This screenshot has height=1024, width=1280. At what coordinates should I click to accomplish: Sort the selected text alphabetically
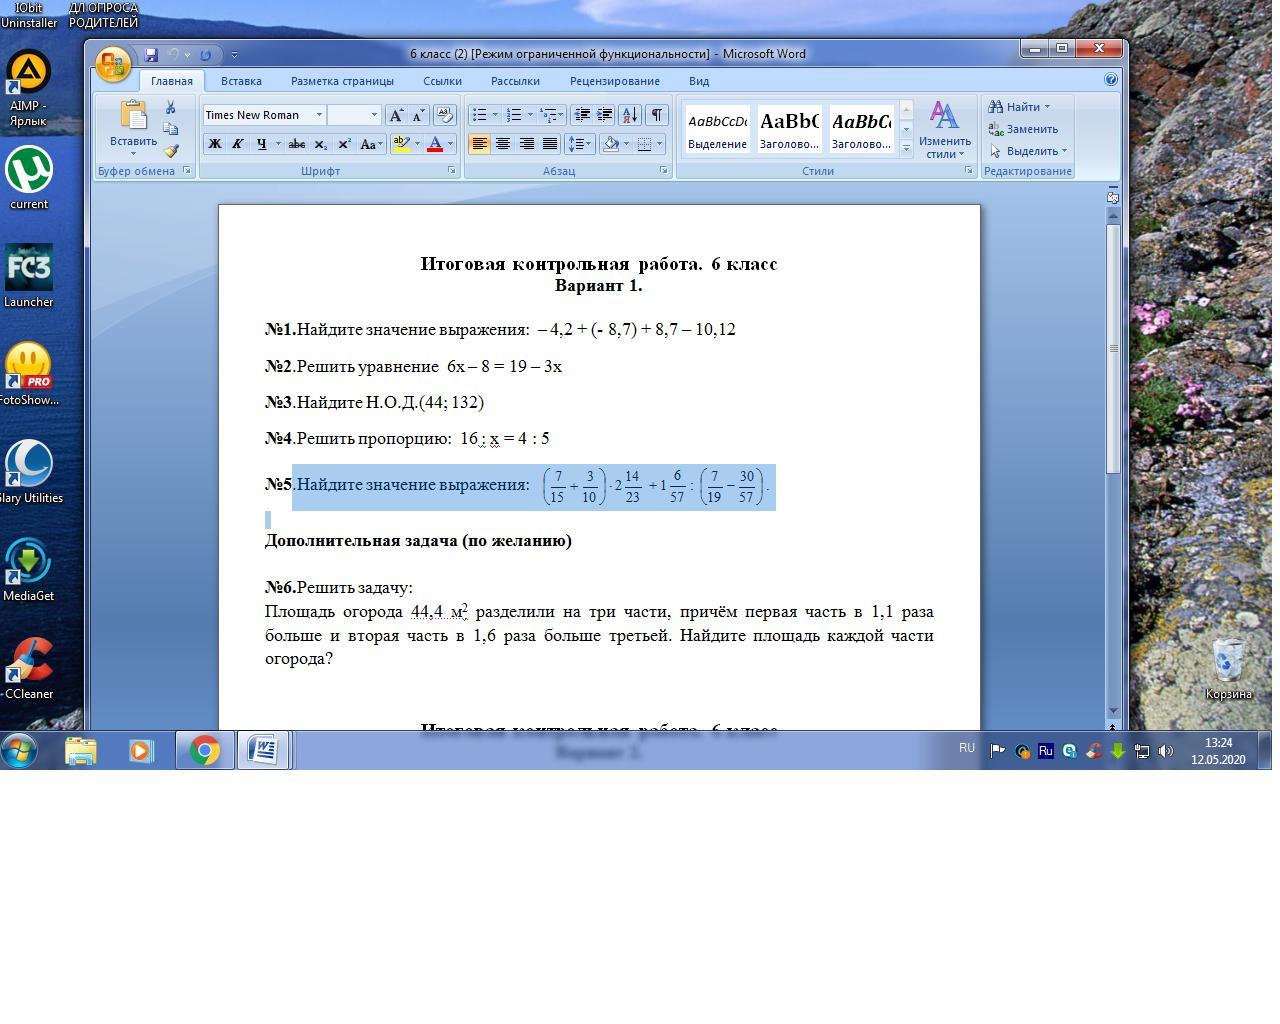630,115
